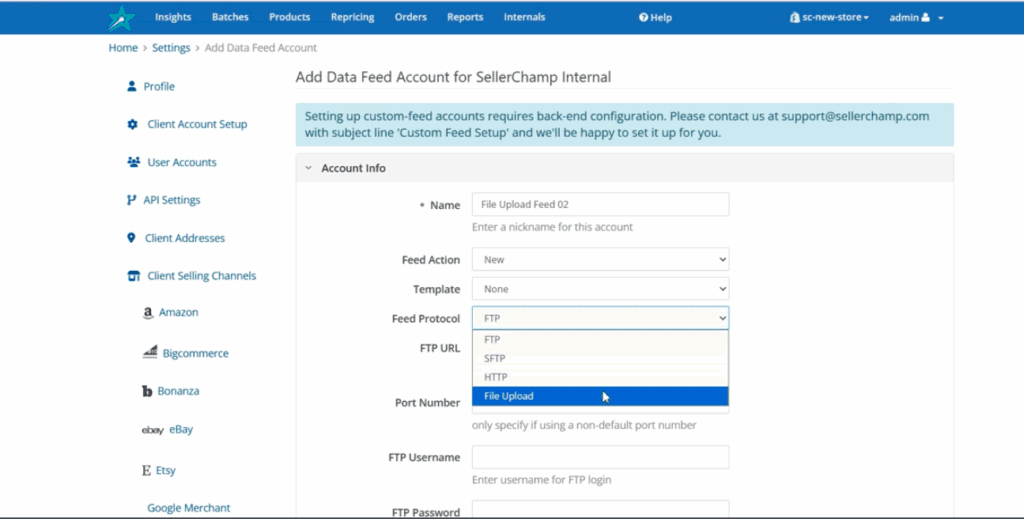Viewport: 1024px width, 519px height.
Task: Click the FTP Username input field
Action: (x=600, y=457)
